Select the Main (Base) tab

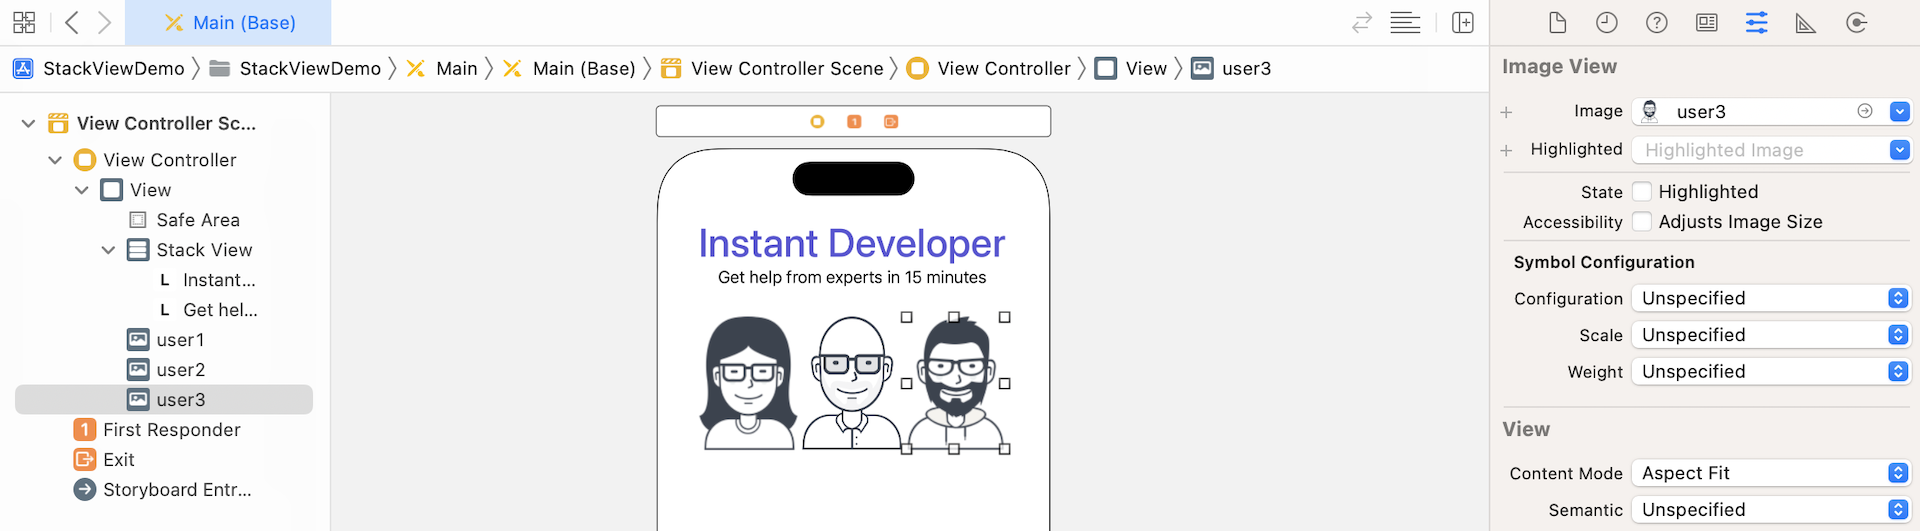(x=229, y=23)
